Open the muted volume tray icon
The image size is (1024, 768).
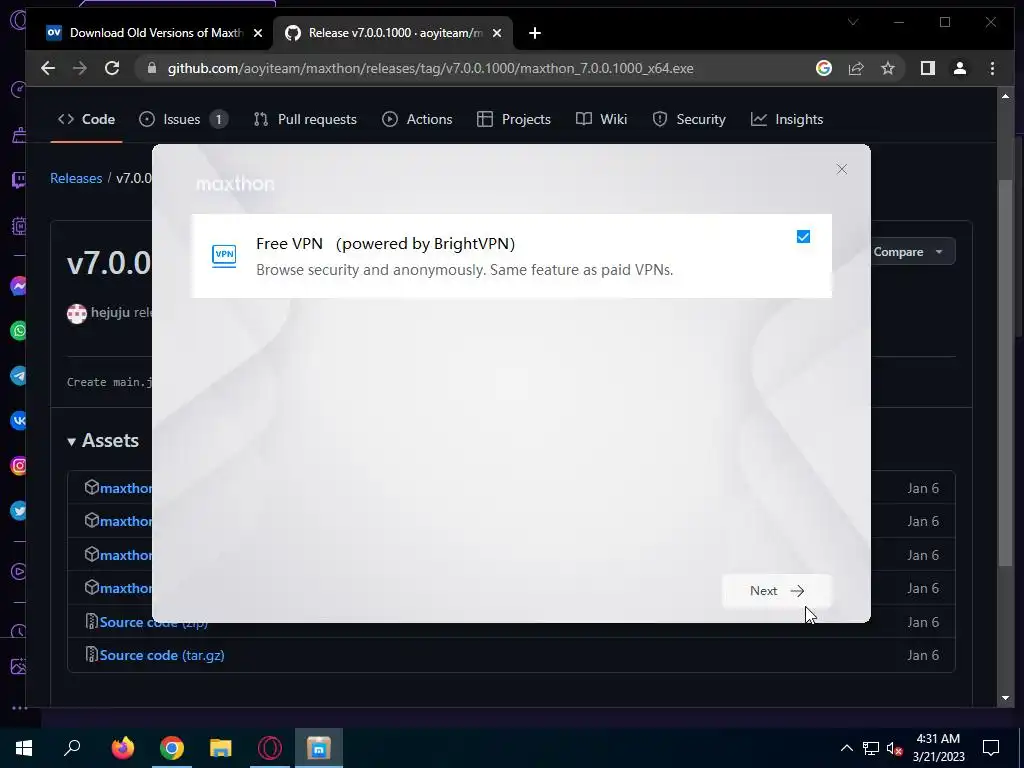894,748
